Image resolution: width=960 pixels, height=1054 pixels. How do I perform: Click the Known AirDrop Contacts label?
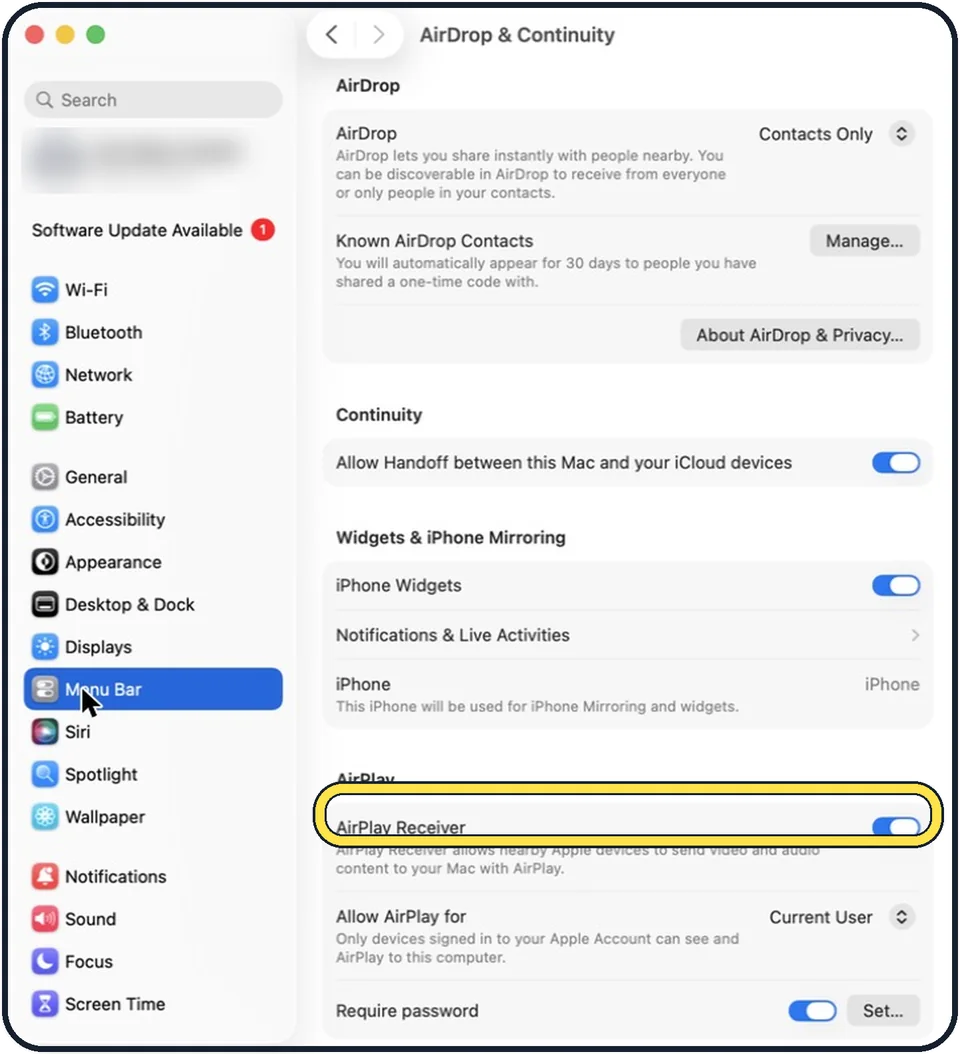point(434,241)
